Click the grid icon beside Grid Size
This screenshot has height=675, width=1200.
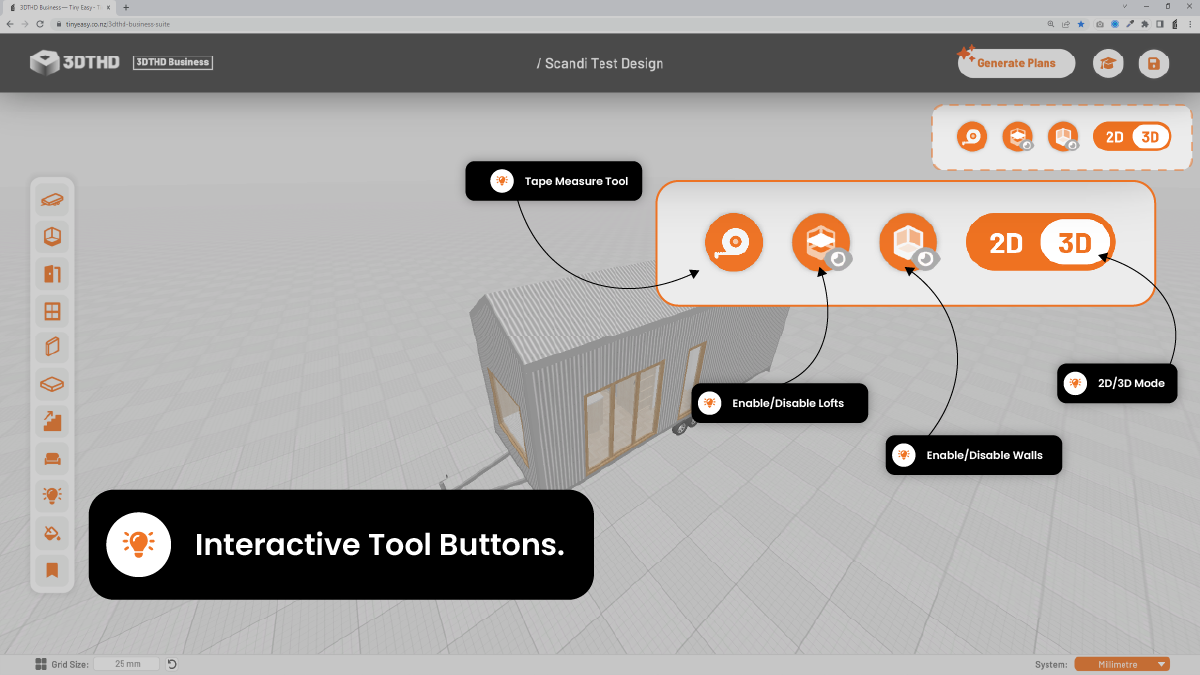41,664
